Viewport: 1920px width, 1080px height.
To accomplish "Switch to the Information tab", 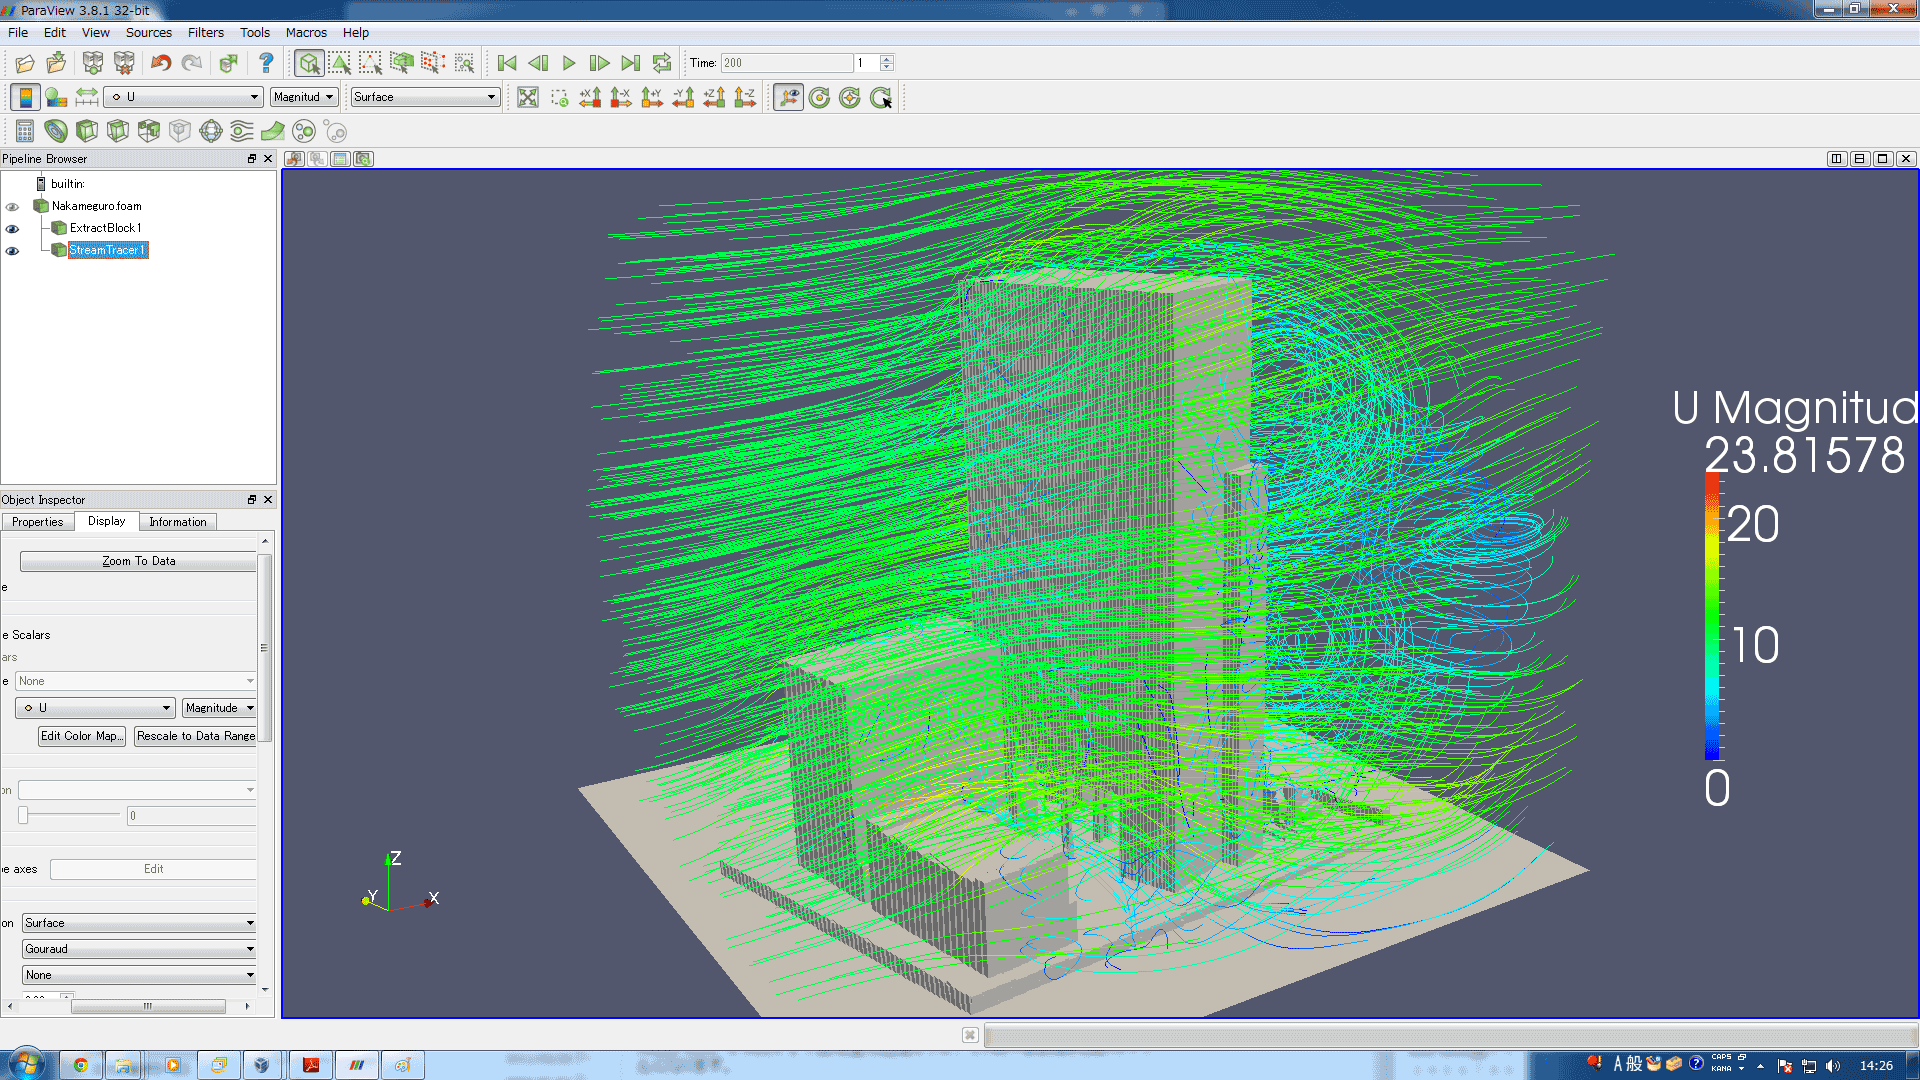I will click(178, 522).
